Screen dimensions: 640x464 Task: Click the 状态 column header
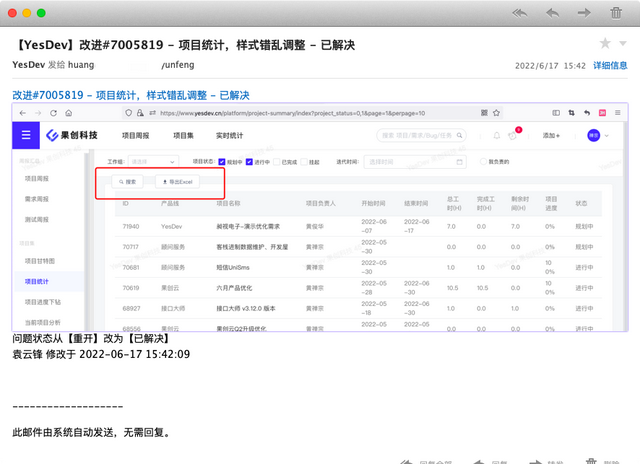[581, 203]
